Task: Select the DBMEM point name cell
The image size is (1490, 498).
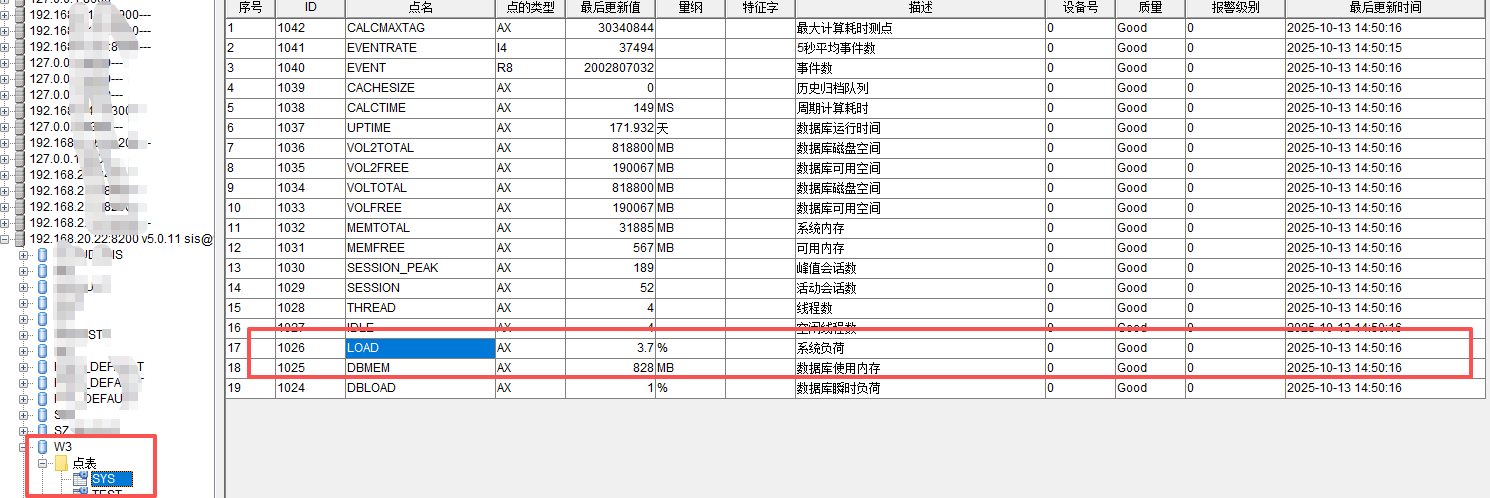Action: pyautogui.click(x=419, y=368)
